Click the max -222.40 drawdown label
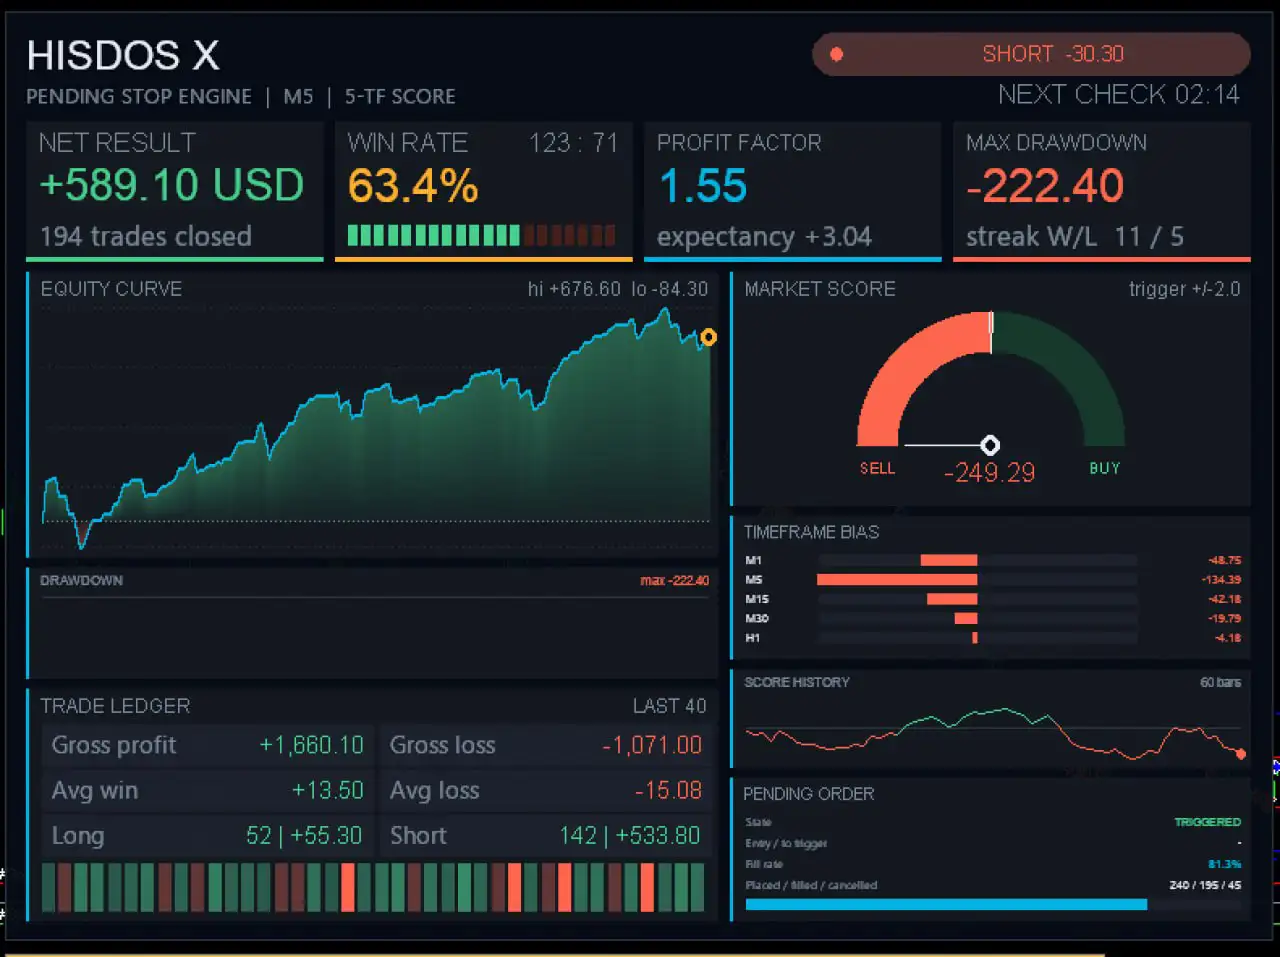Screen dimensions: 1280x957 pyautogui.click(x=674, y=580)
